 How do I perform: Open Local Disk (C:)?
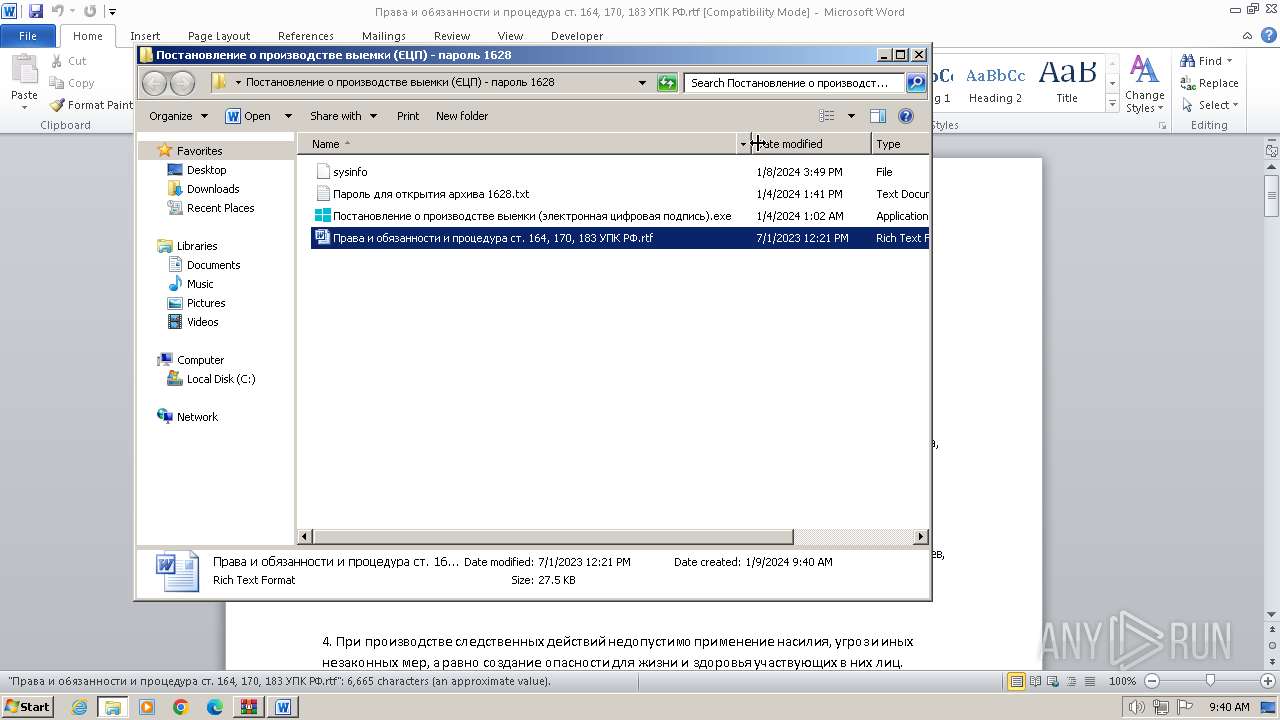[220, 379]
